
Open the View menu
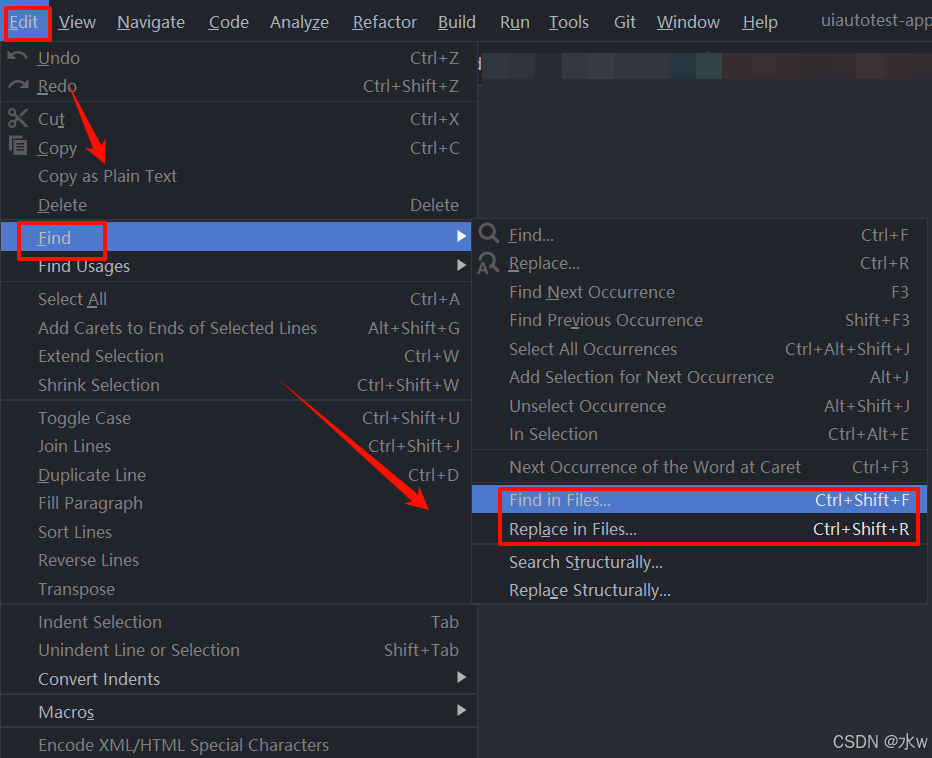point(77,22)
